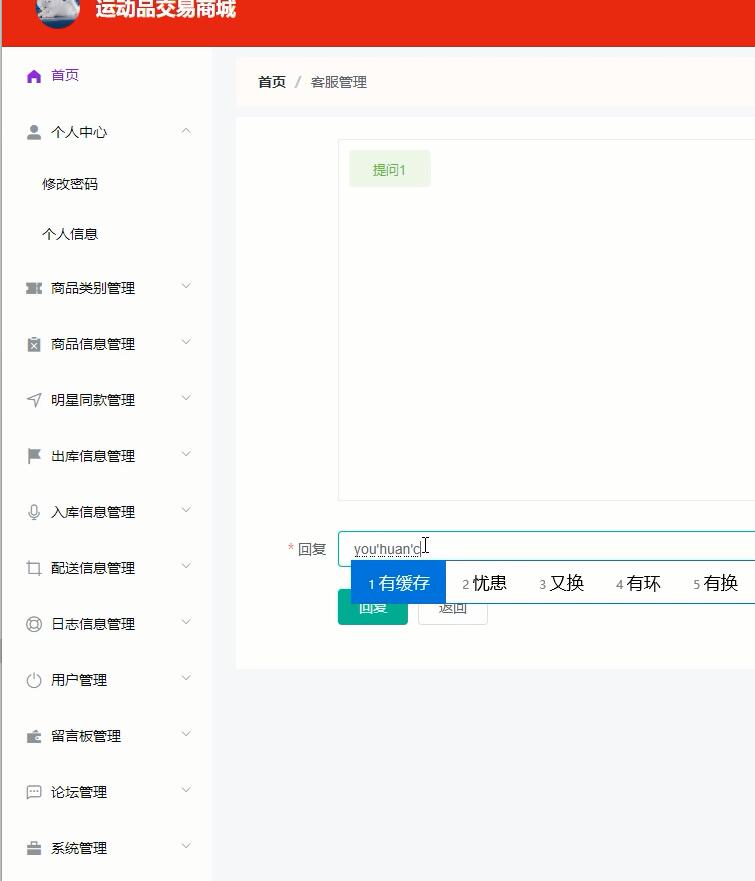Click the ticket icon beside 商品类别管理
This screenshot has height=881, width=755.
[34, 288]
